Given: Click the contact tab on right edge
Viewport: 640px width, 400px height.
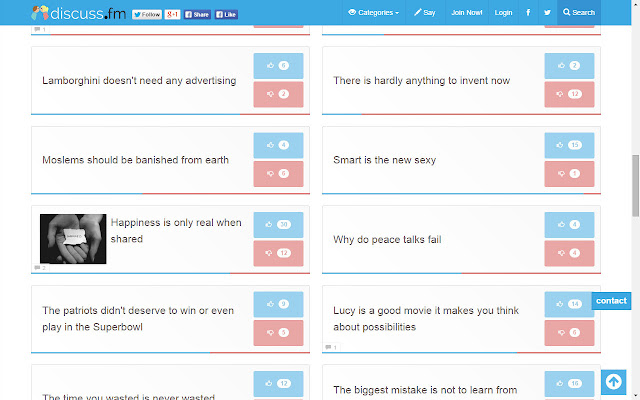Looking at the screenshot, I should click(611, 301).
